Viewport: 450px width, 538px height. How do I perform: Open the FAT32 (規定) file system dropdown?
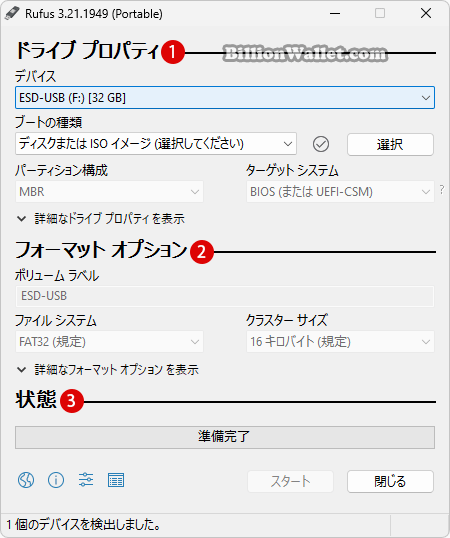(x=109, y=341)
